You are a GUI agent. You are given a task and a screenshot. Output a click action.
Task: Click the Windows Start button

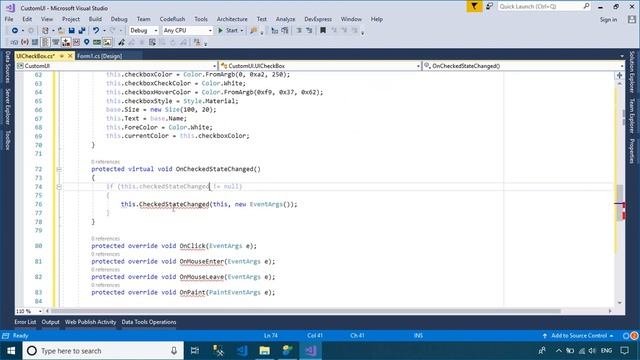11,351
